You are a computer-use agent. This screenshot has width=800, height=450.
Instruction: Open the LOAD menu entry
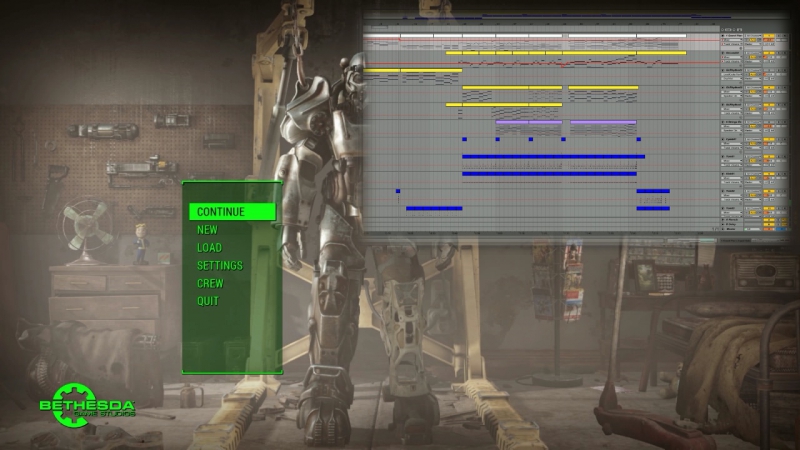tap(209, 248)
